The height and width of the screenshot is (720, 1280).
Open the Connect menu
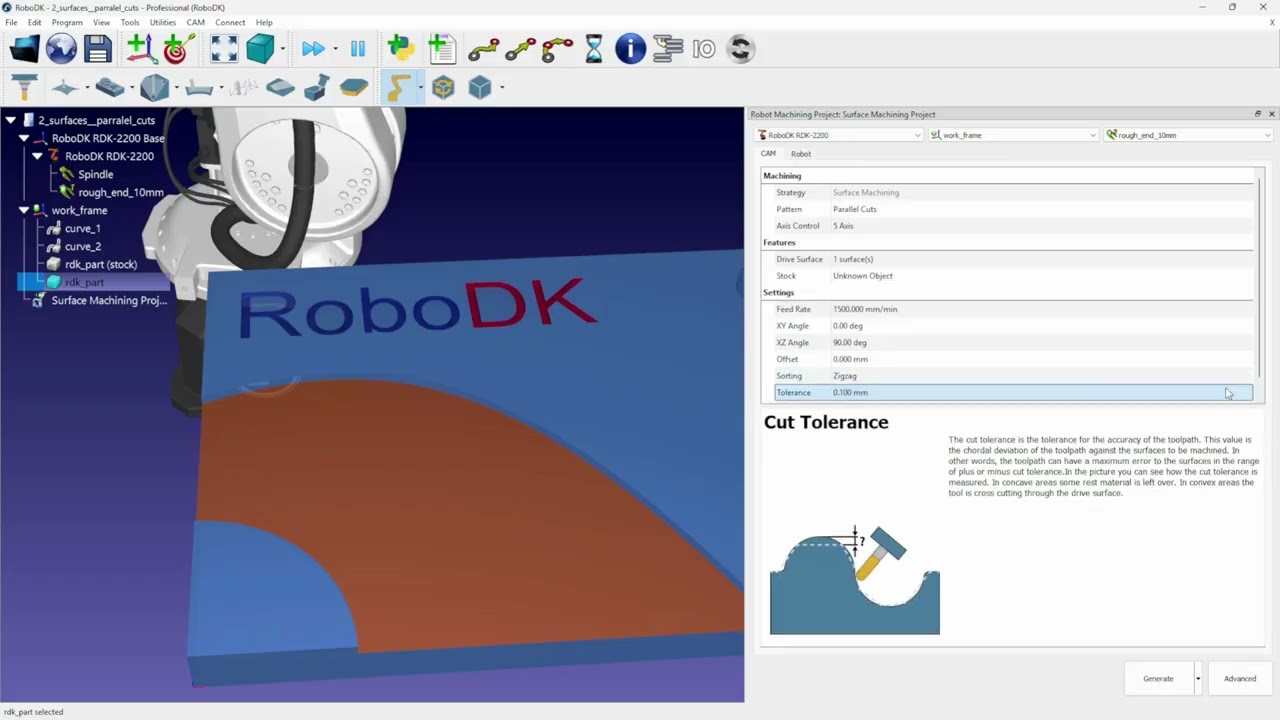230,22
